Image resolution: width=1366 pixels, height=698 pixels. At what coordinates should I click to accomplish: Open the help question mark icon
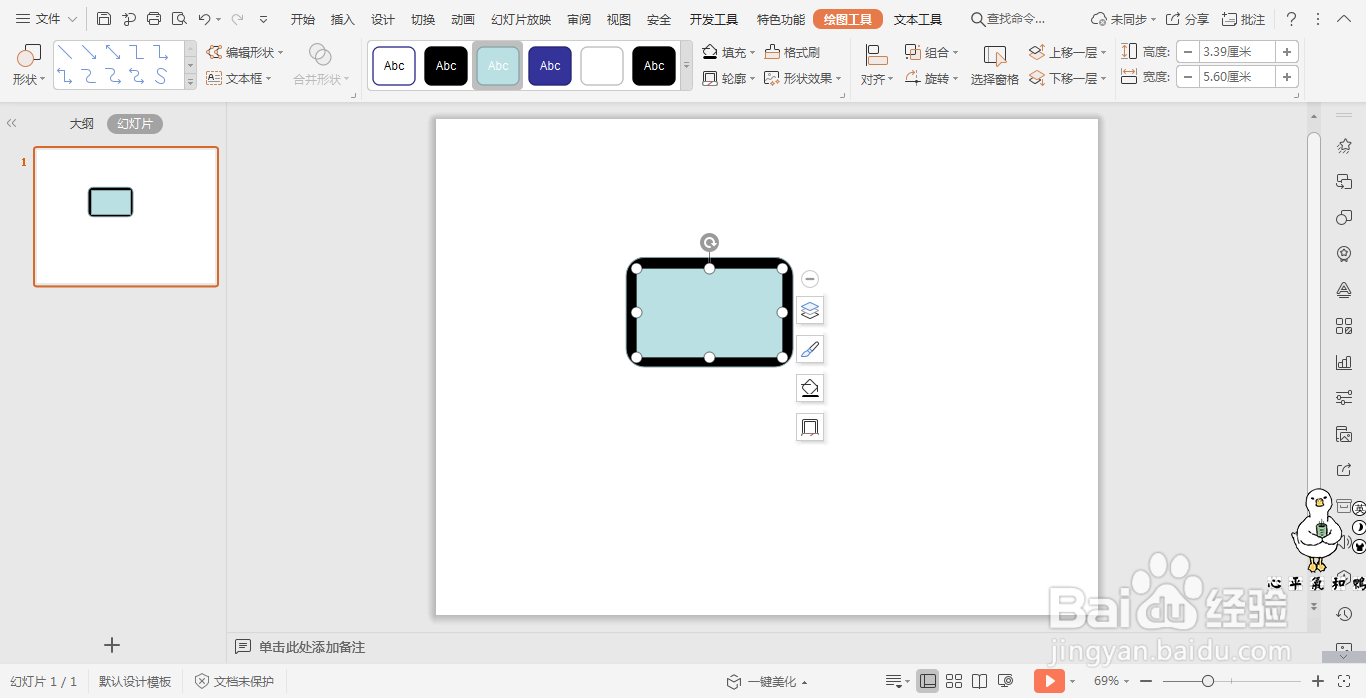1291,19
